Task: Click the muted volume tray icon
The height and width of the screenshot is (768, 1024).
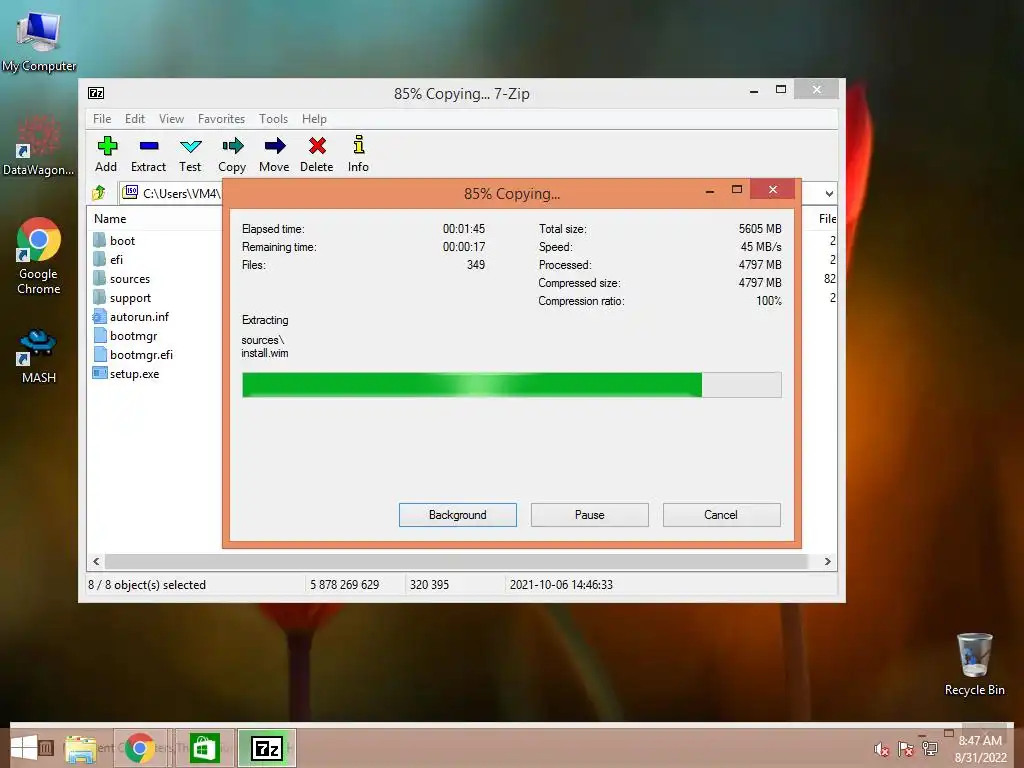Action: point(881,750)
